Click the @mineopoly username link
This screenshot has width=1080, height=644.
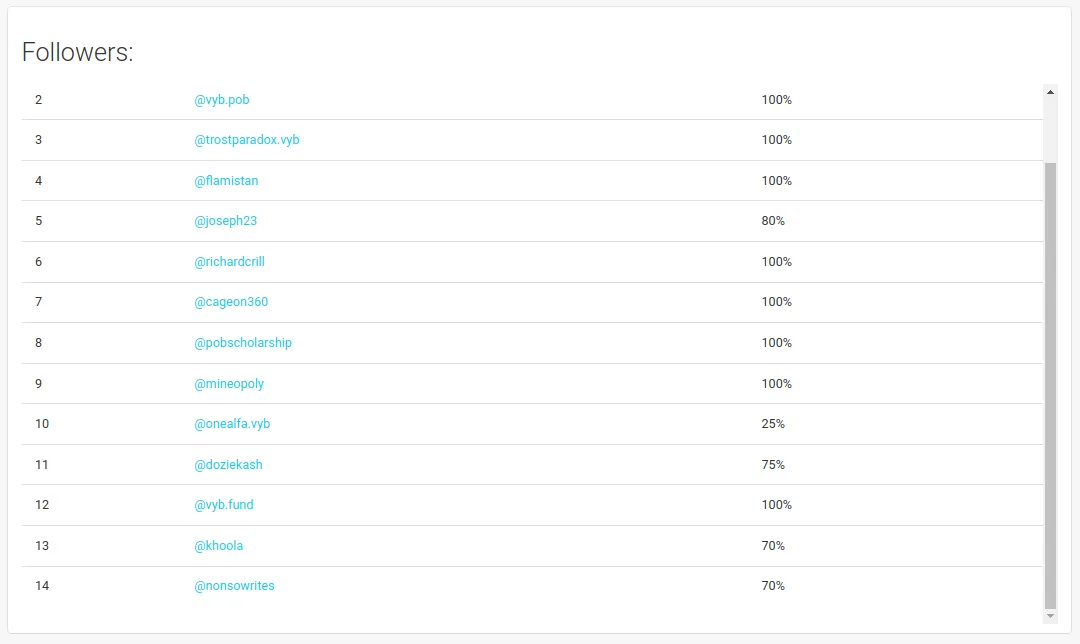(x=229, y=384)
